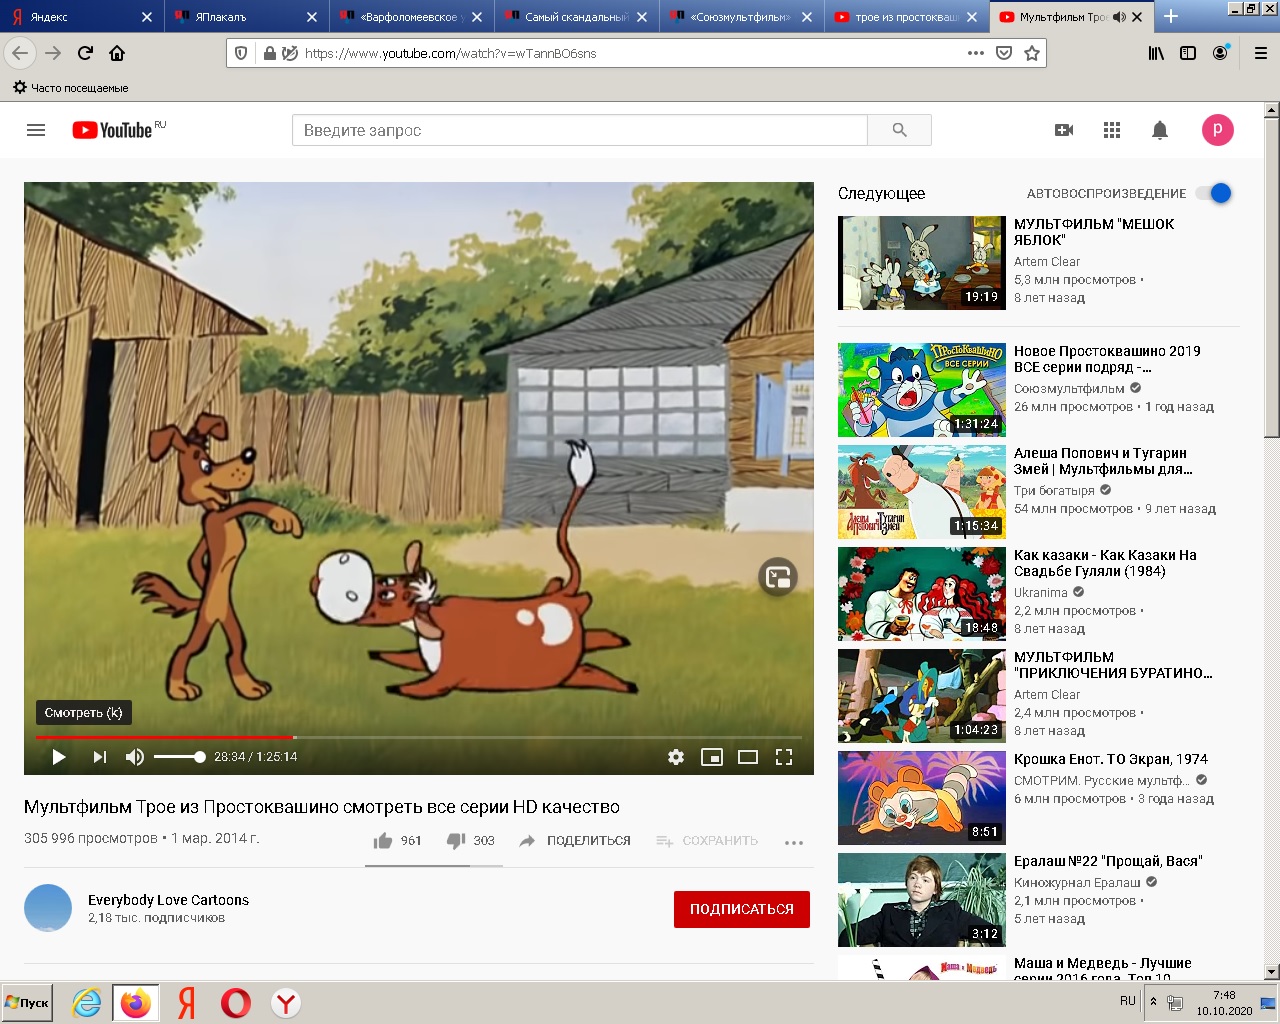This screenshot has width=1280, height=1024.
Task: Open the Firefox application menu
Action: pos(1261,53)
